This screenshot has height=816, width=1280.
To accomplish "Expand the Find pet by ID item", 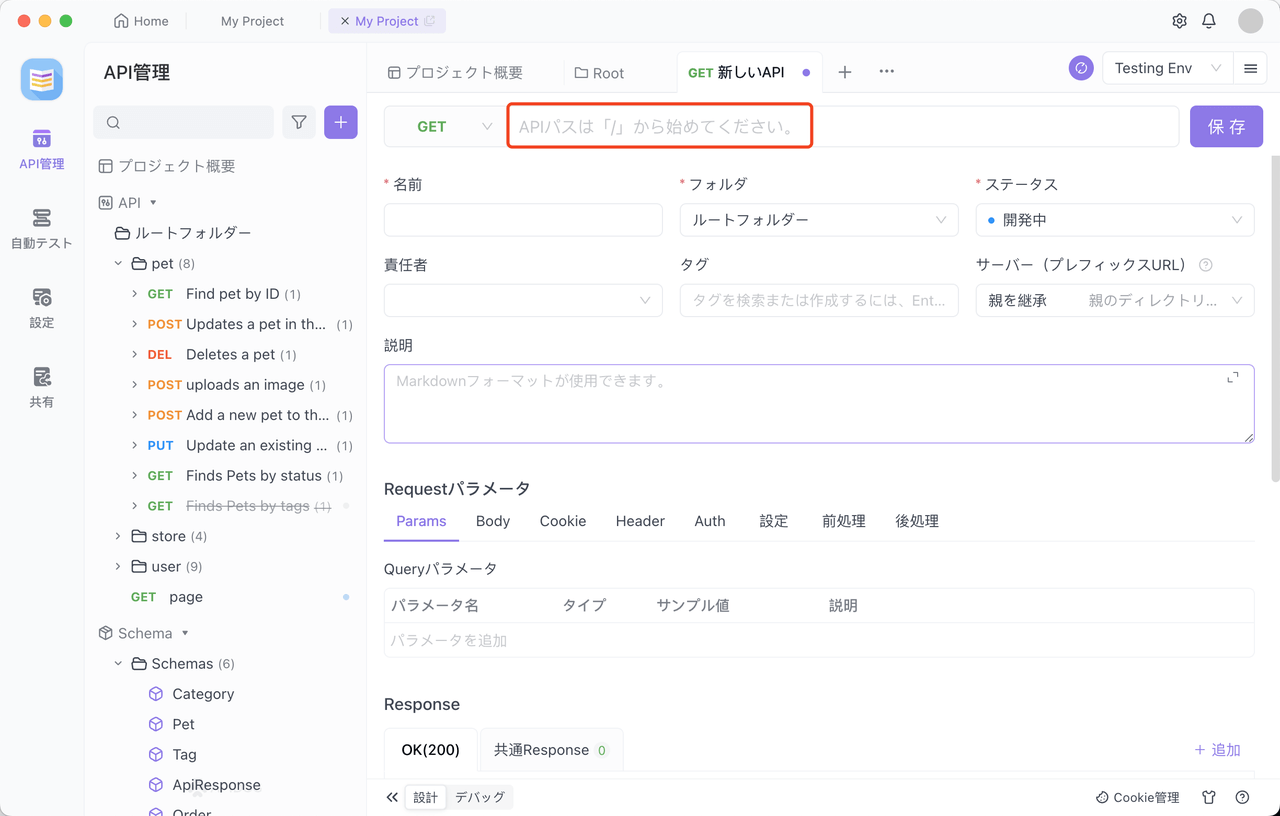I will [135, 294].
